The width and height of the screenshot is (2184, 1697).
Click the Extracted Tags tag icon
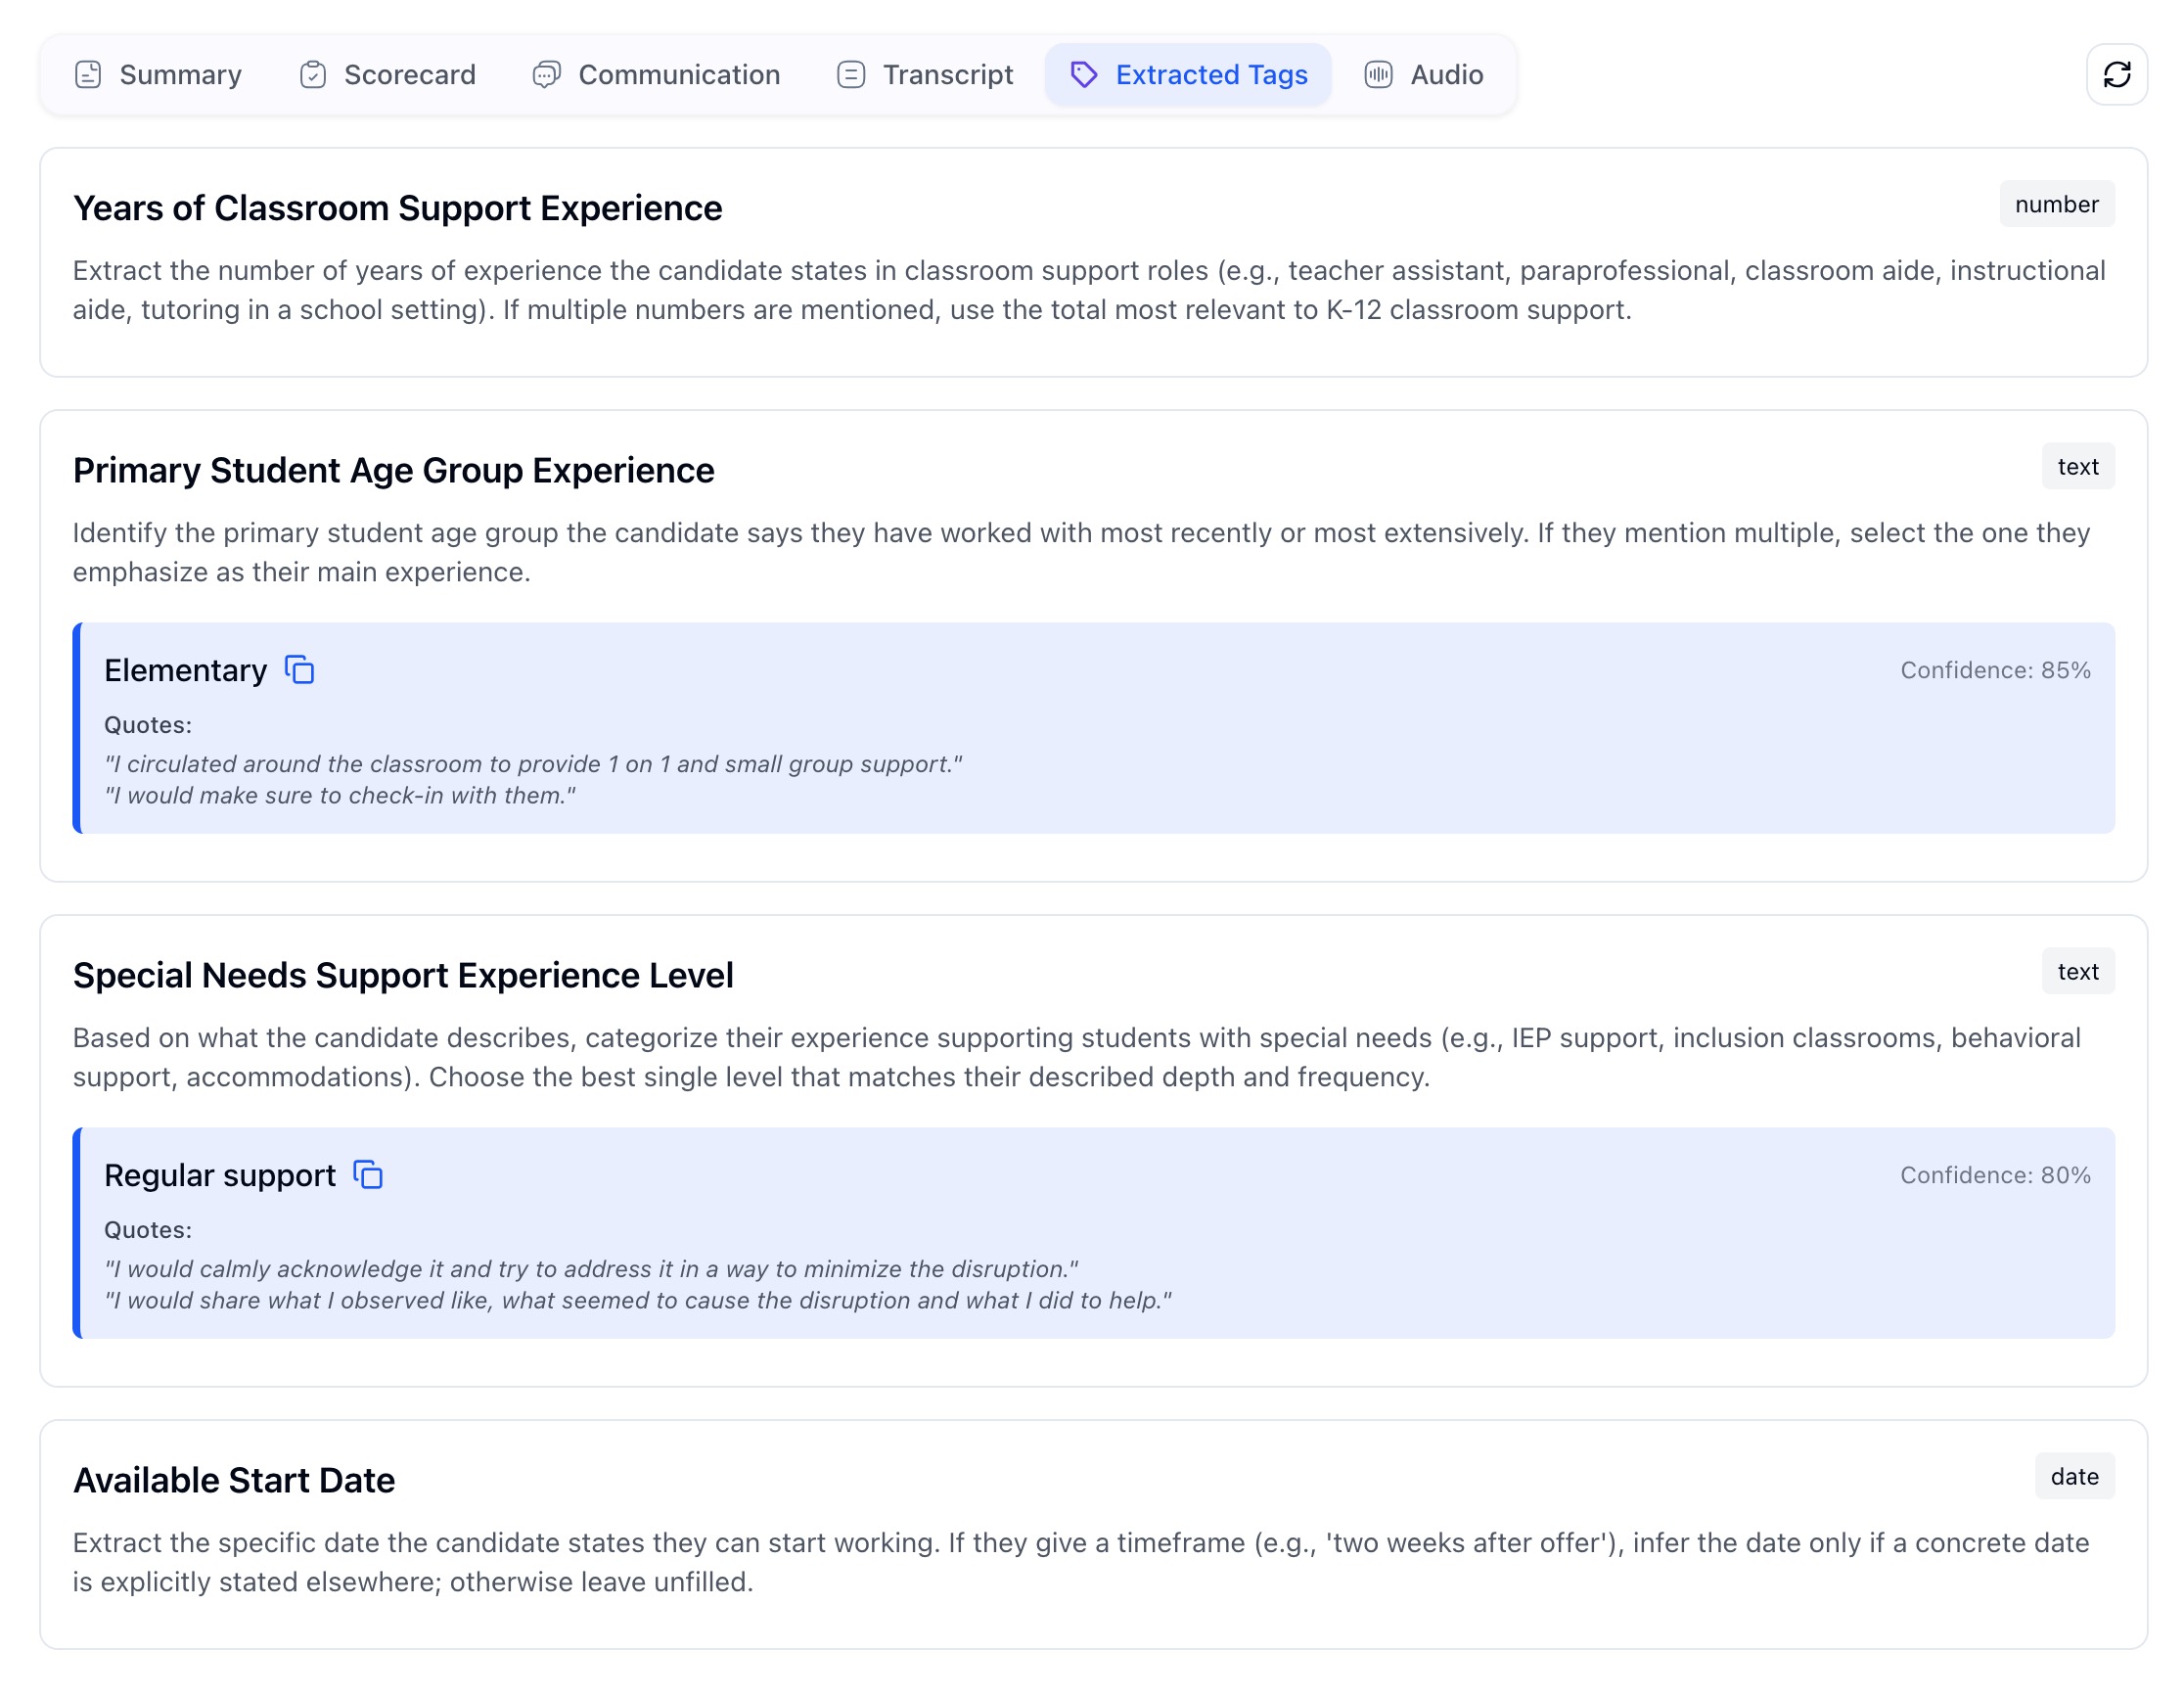pos(1084,75)
